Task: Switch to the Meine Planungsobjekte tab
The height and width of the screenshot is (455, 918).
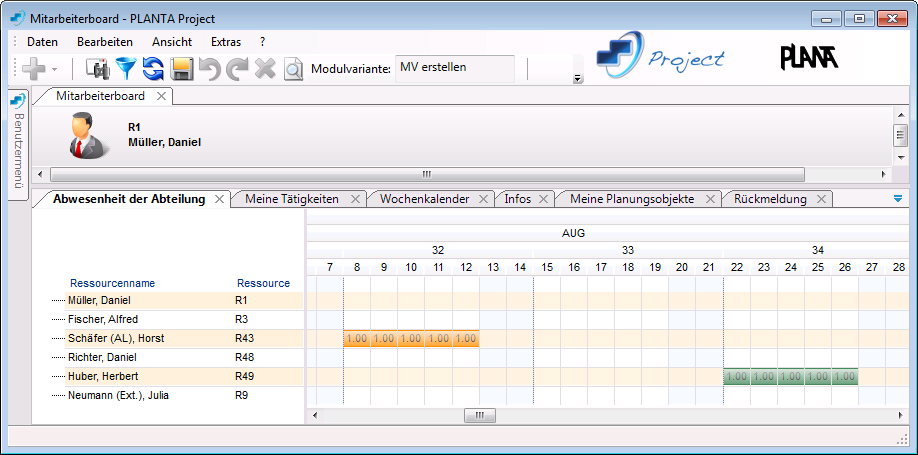Action: coord(632,199)
